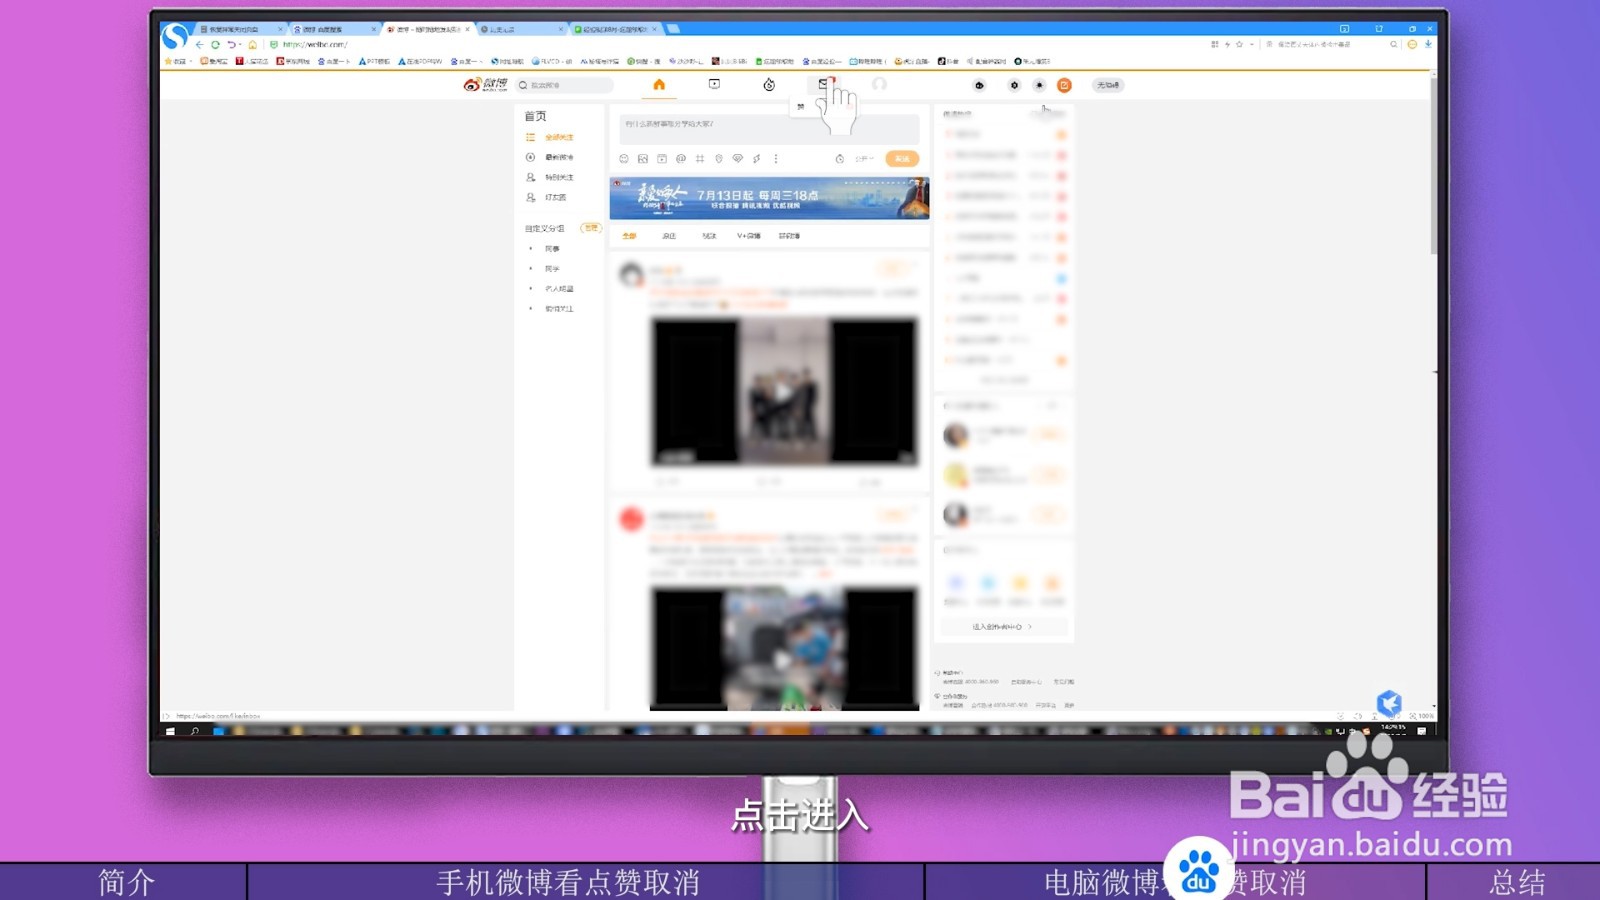Click the orange compose post icon
Viewport: 1600px width, 900px height.
[1064, 85]
